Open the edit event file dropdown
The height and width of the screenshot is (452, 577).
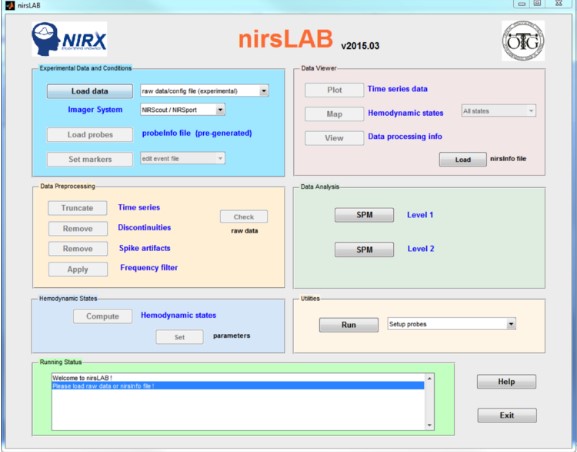[x=183, y=159]
